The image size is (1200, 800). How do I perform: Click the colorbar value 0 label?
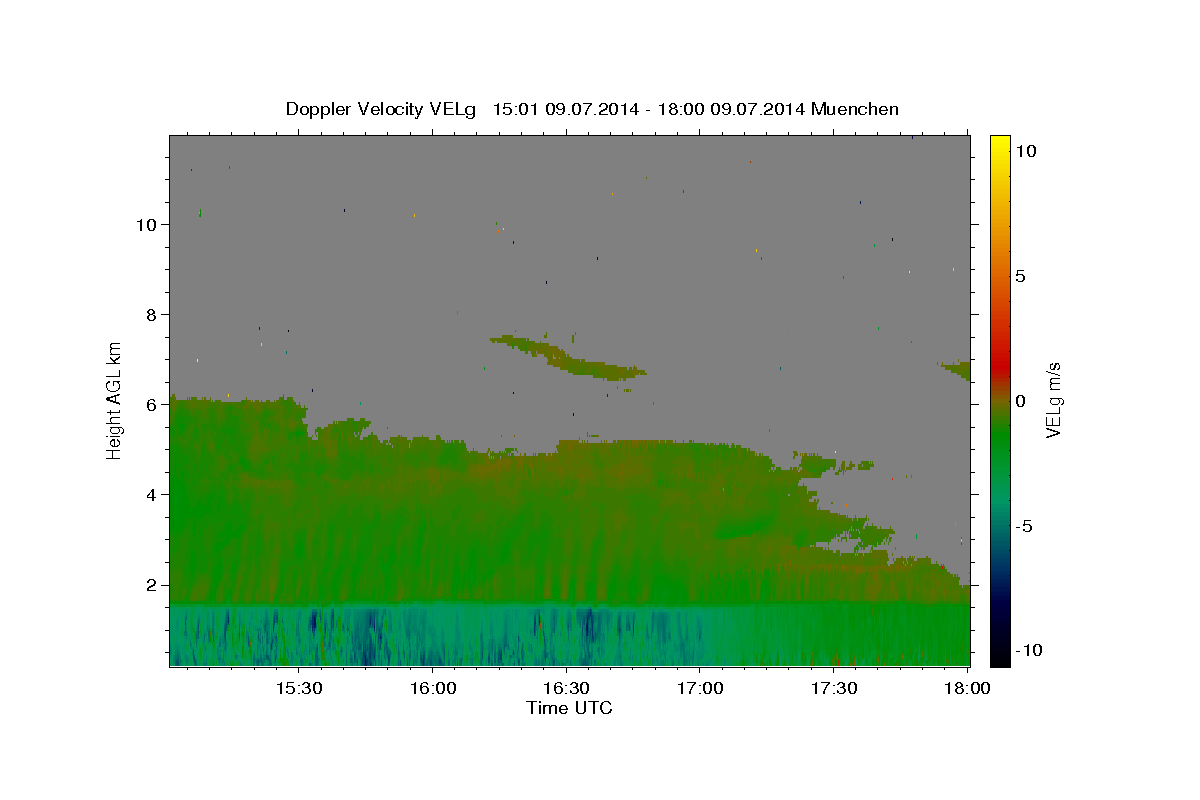(1020, 401)
